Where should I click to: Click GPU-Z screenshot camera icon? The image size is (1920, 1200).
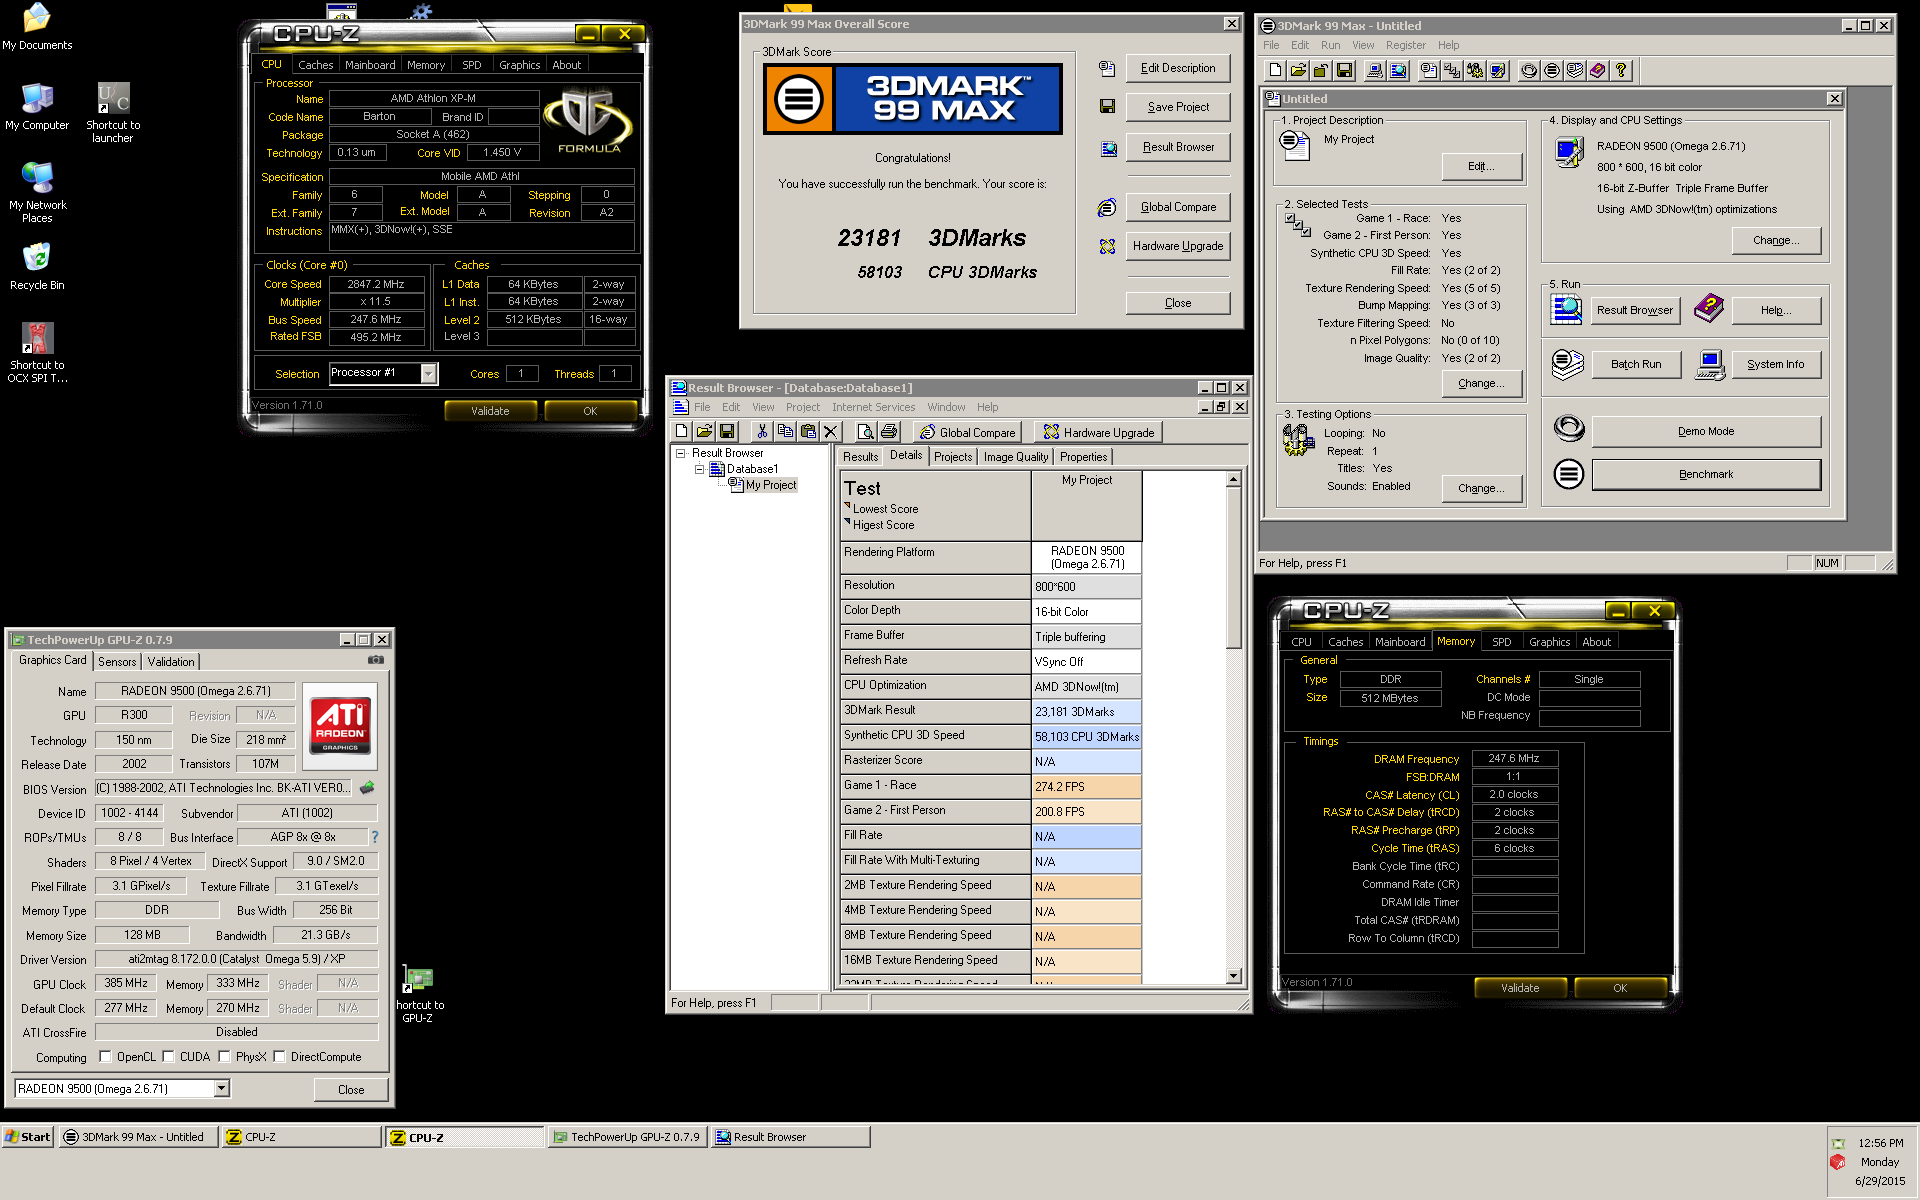376,660
